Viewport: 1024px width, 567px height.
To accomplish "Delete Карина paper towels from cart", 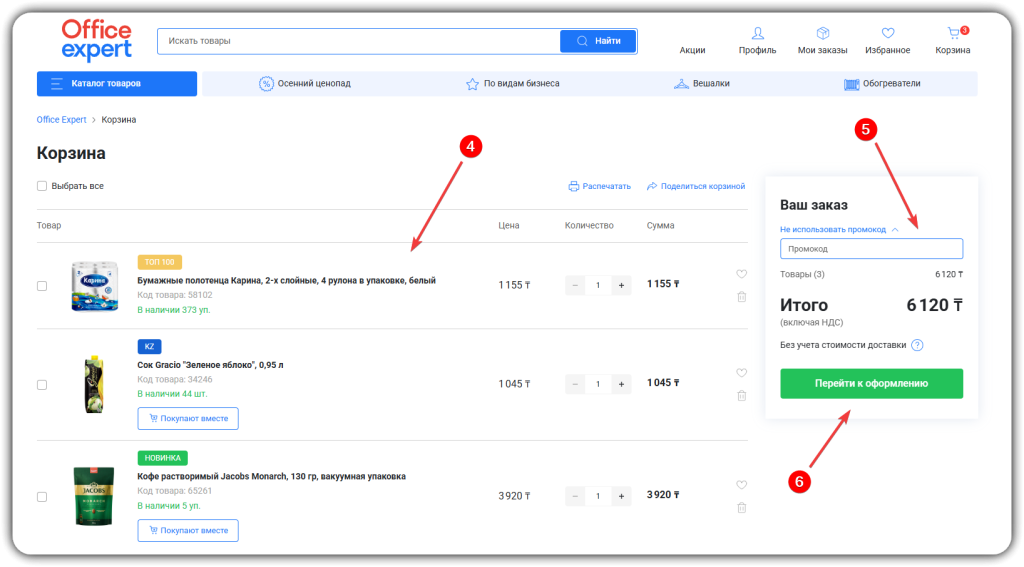I will click(x=742, y=297).
